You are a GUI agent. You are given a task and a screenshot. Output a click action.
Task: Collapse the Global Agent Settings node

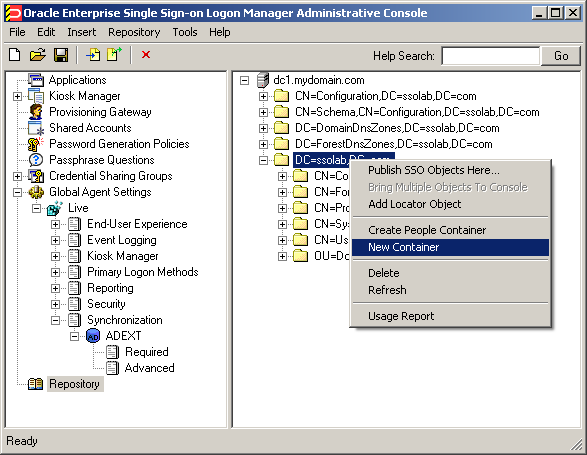coord(17,192)
